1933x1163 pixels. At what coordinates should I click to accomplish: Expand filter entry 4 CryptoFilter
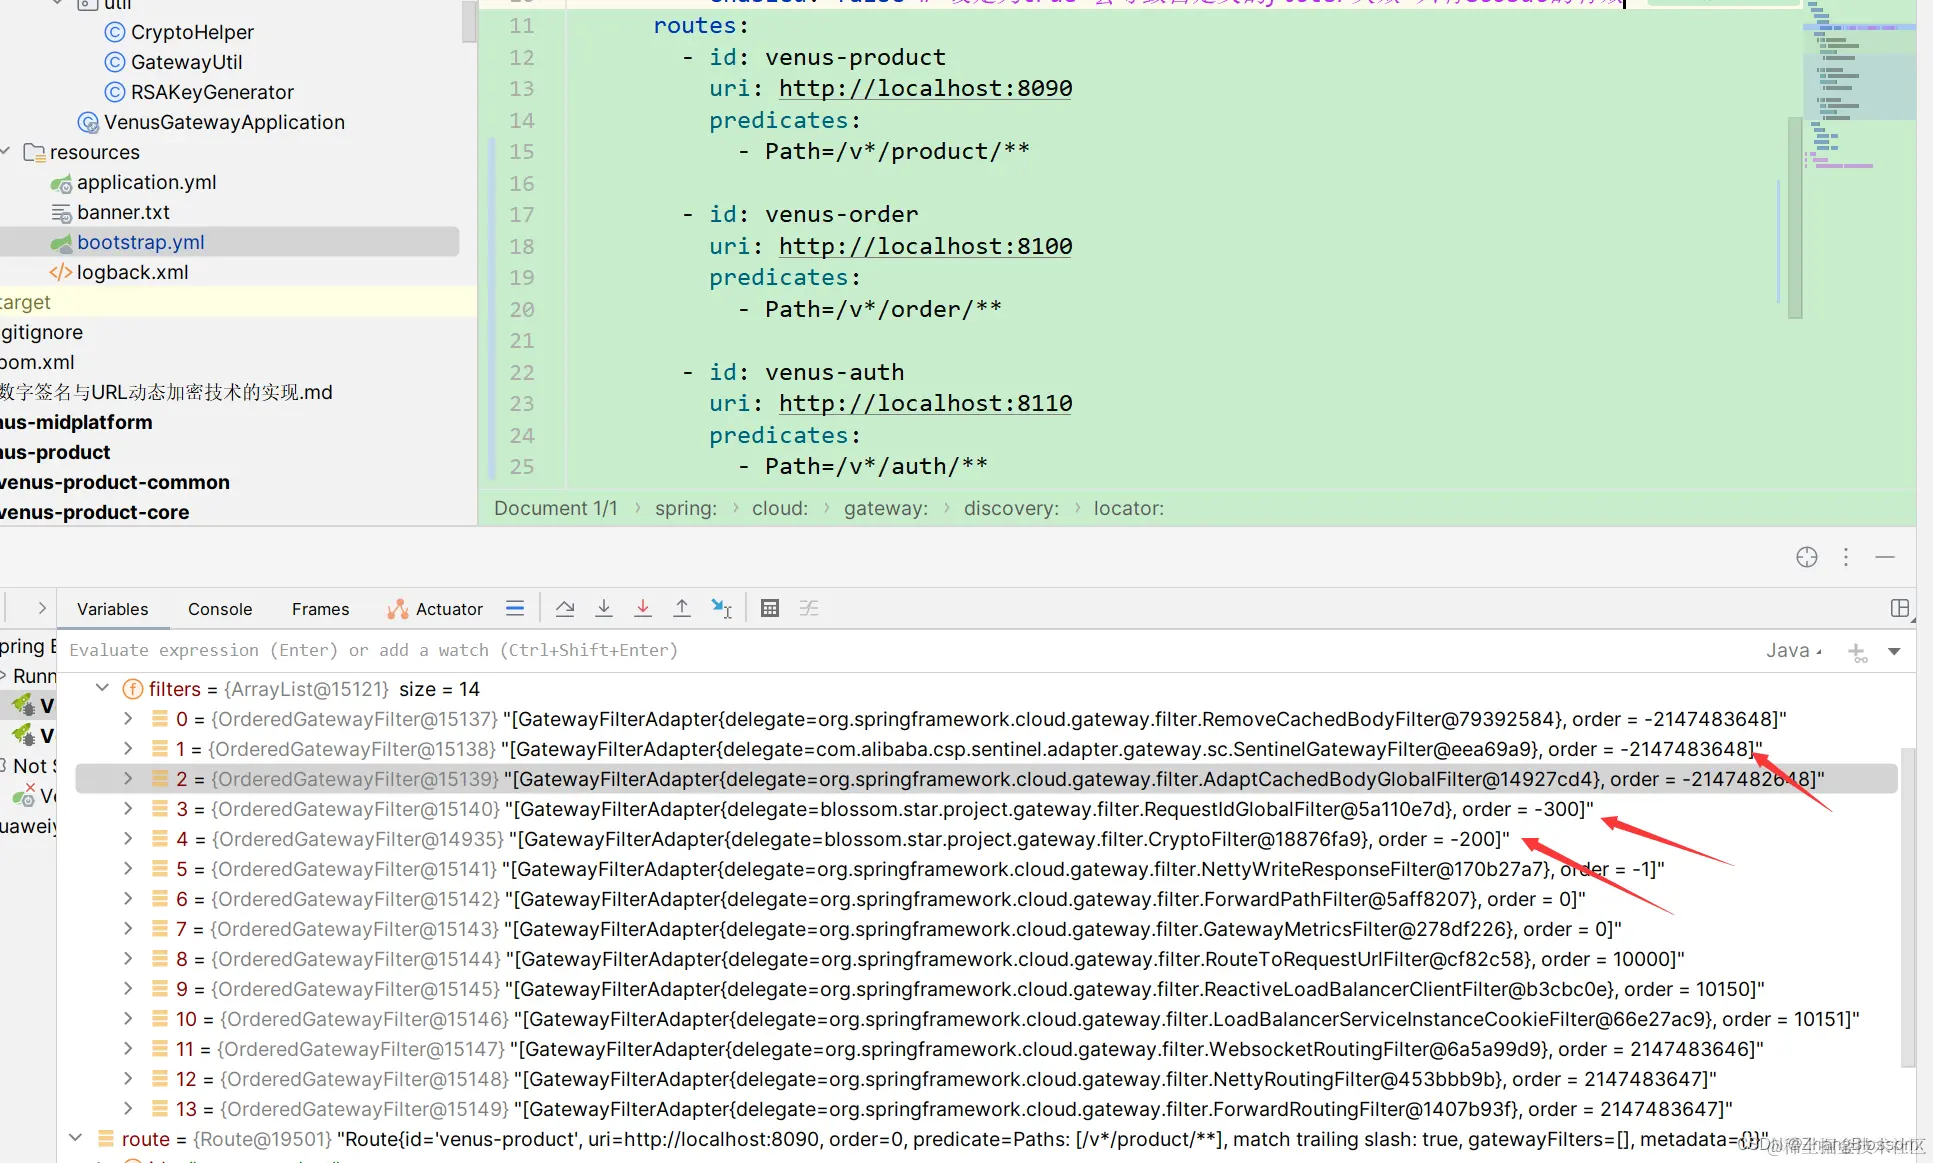click(128, 839)
